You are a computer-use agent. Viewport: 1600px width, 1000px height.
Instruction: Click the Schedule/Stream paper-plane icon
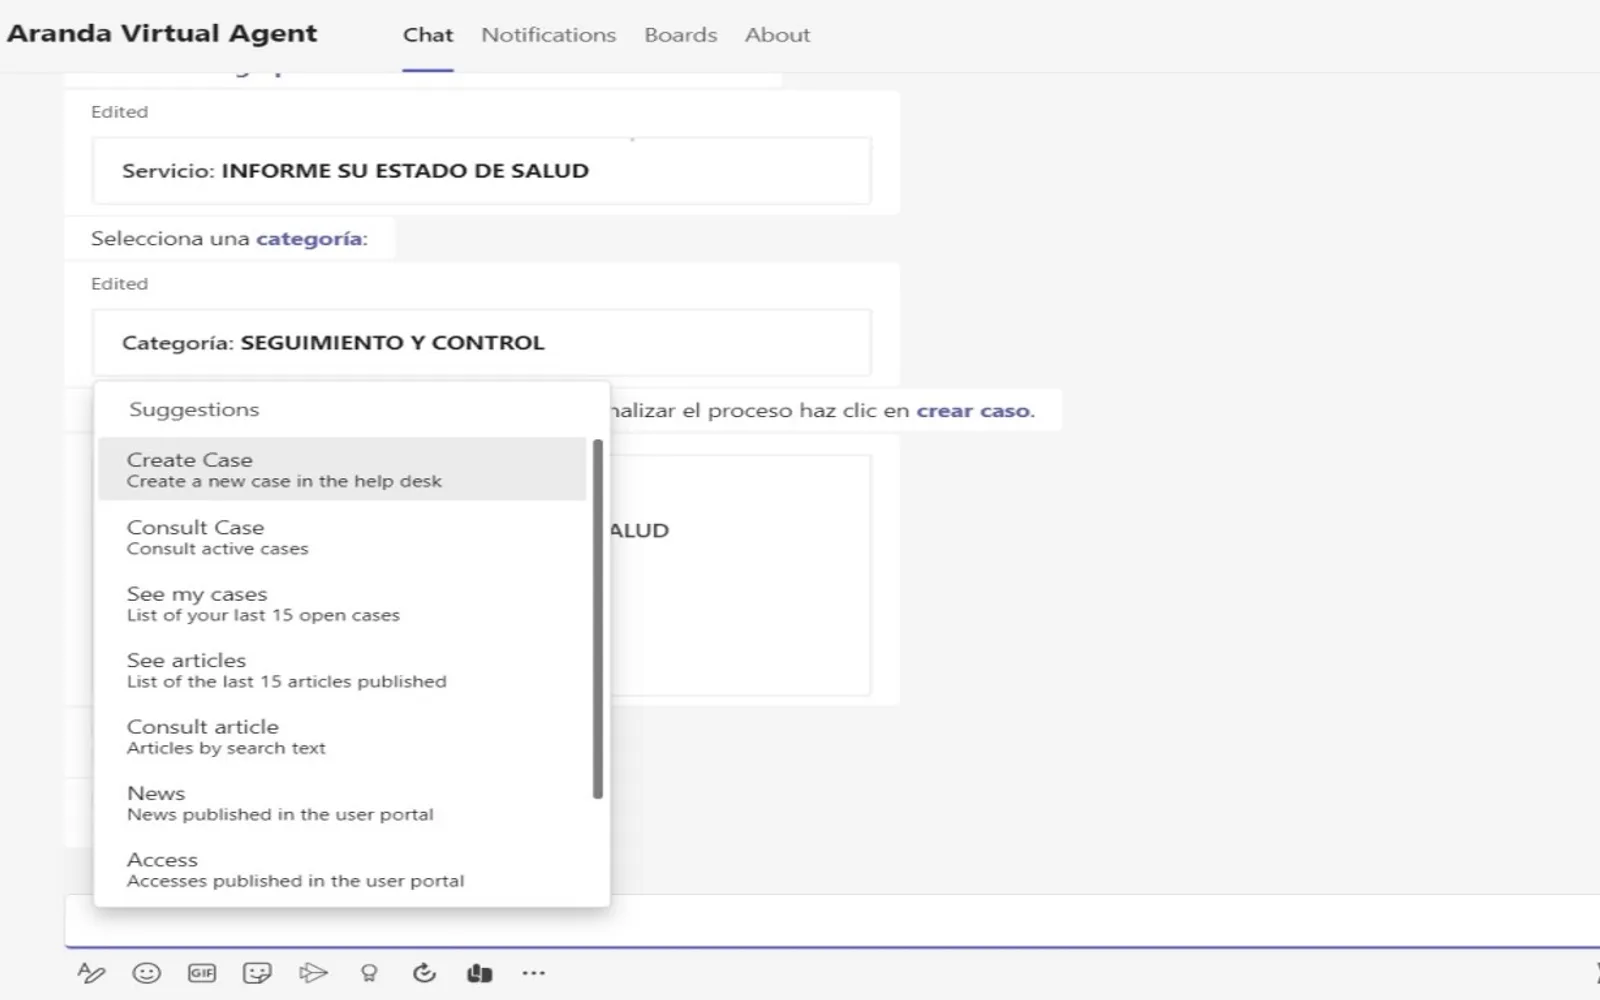coord(313,973)
